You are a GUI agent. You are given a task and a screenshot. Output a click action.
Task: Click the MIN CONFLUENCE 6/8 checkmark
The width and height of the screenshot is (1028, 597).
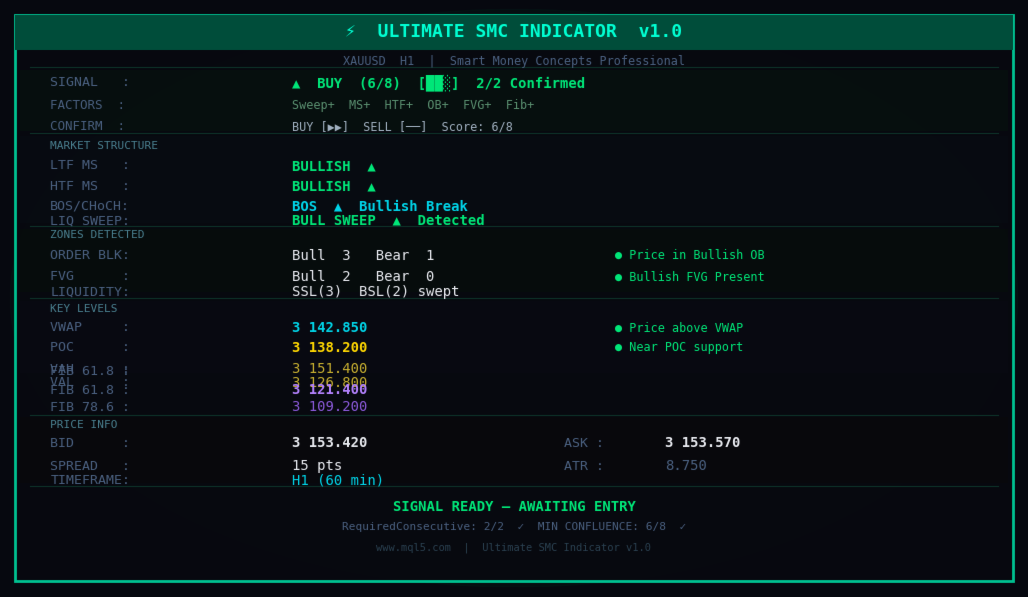(x=682, y=527)
